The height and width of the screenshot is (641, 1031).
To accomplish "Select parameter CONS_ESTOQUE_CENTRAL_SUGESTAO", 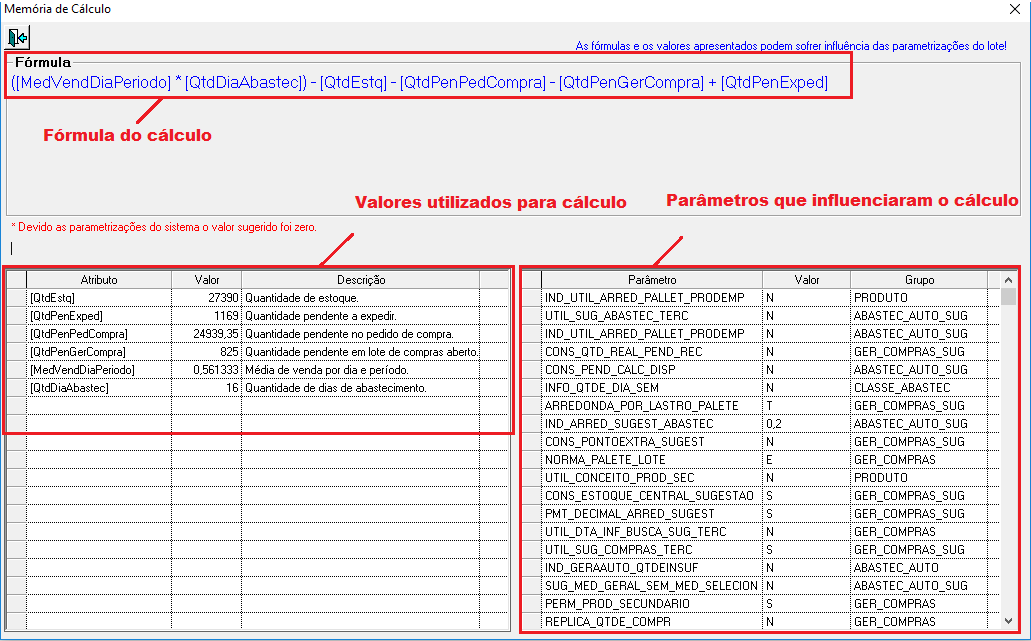I will [x=652, y=496].
